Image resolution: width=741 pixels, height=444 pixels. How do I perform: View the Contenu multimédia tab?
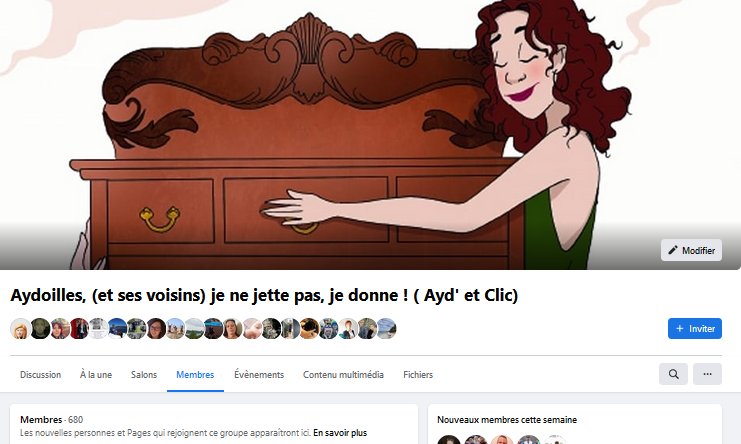click(x=344, y=375)
